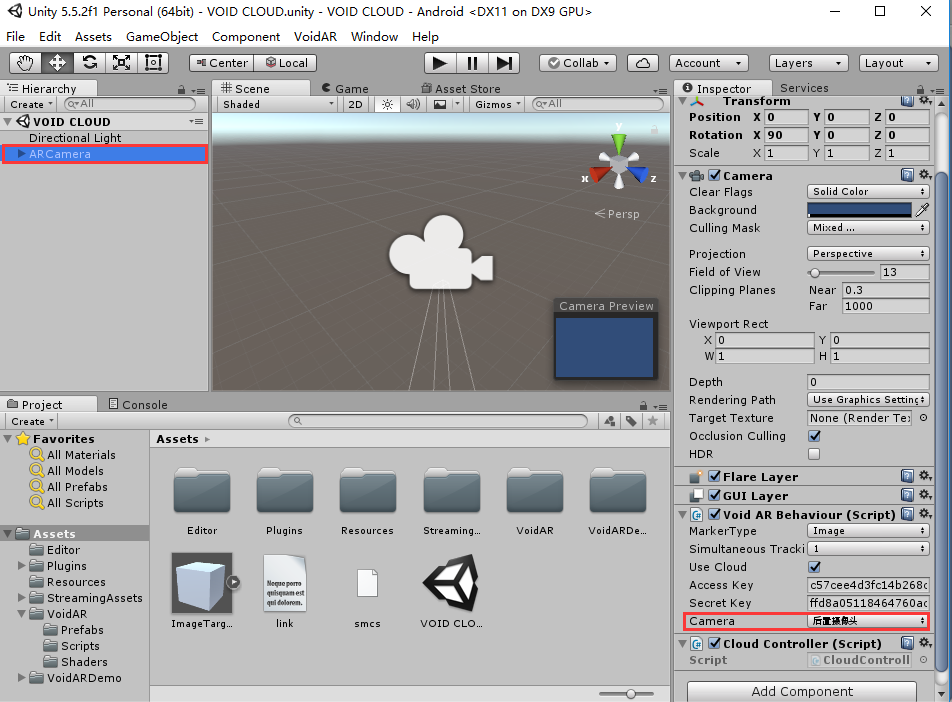Toggle Use Cloud checkbox

pos(814,567)
